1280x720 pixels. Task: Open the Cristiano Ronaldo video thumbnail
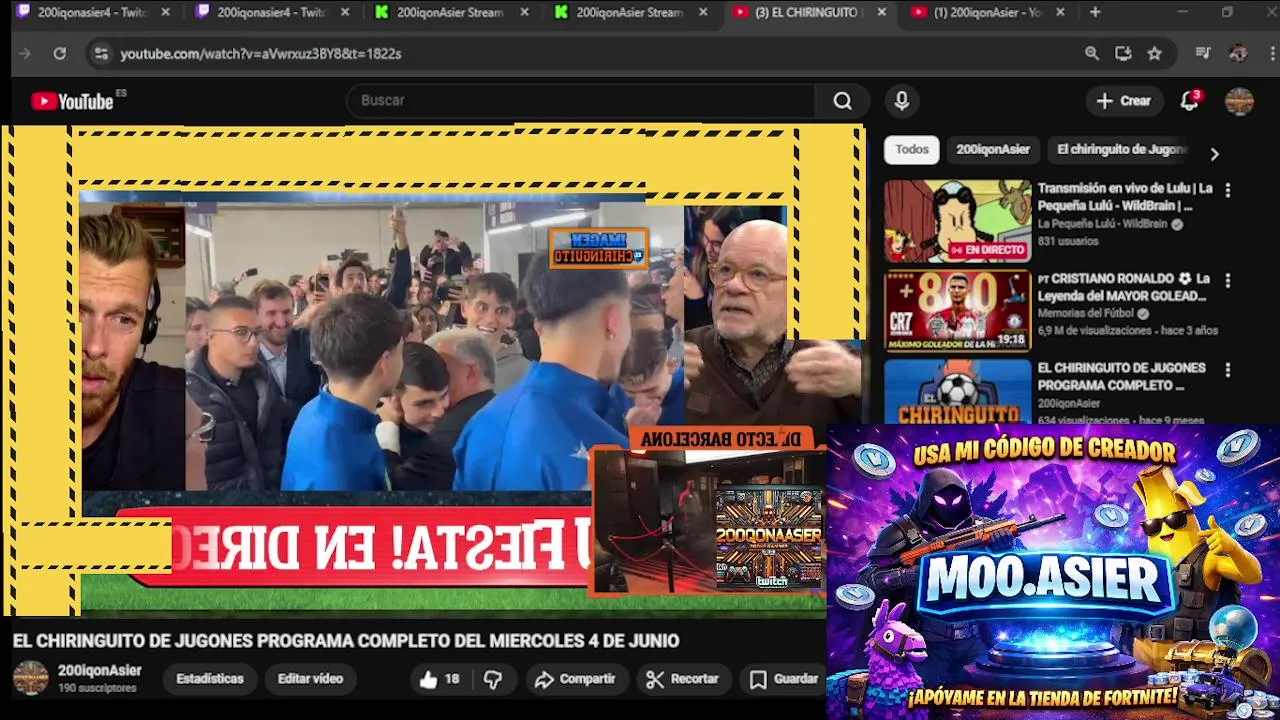(957, 311)
